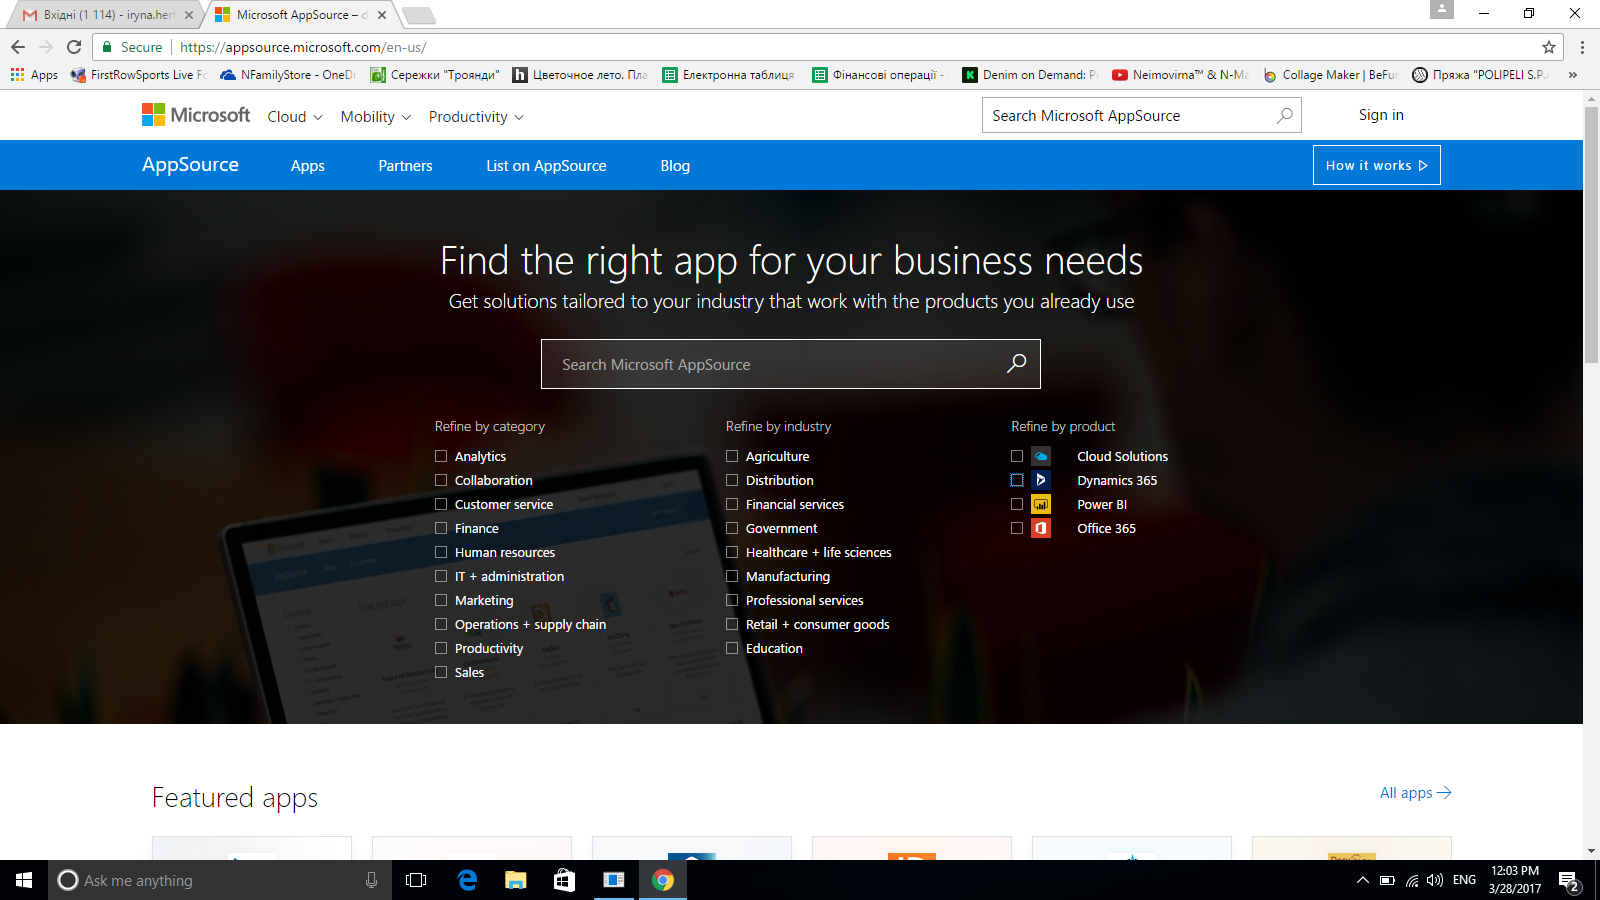Click the Microsoft logo
Screen dimensions: 1600x900
[196, 115]
